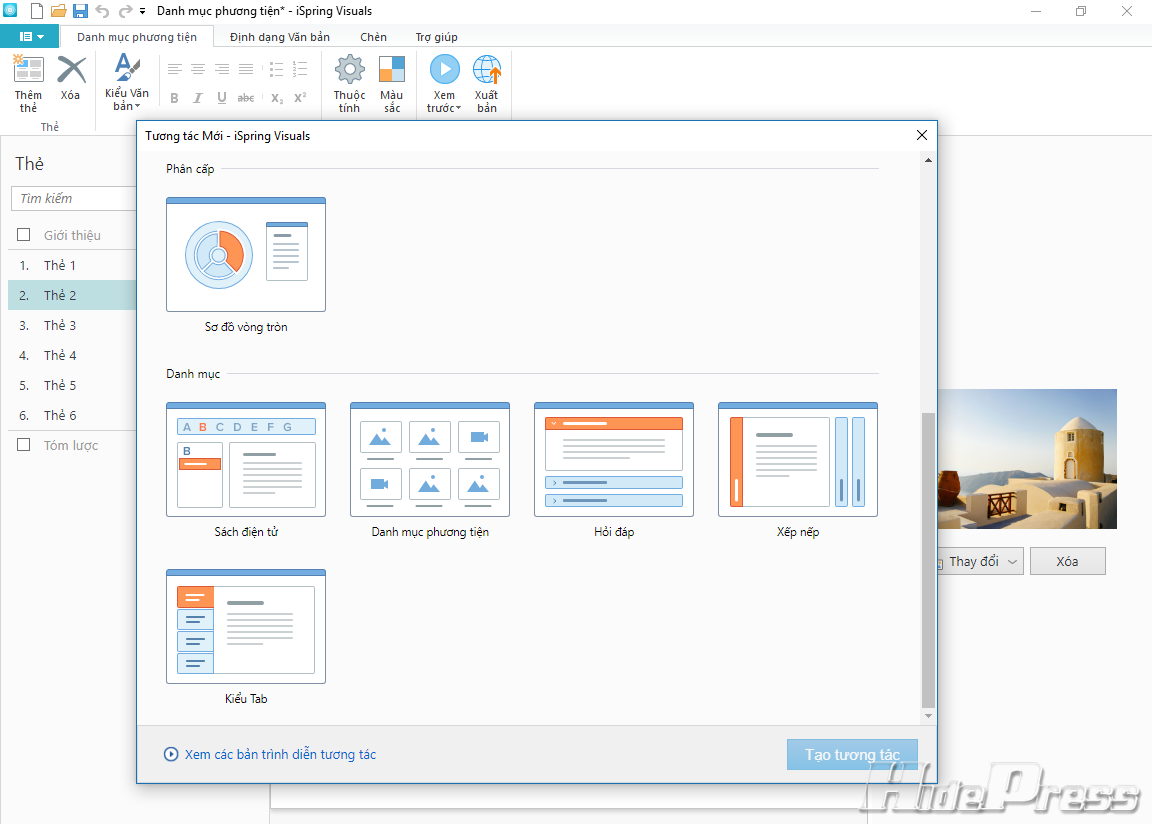Switch to Định dạng Văn bản tab
The height and width of the screenshot is (824, 1152).
[279, 37]
